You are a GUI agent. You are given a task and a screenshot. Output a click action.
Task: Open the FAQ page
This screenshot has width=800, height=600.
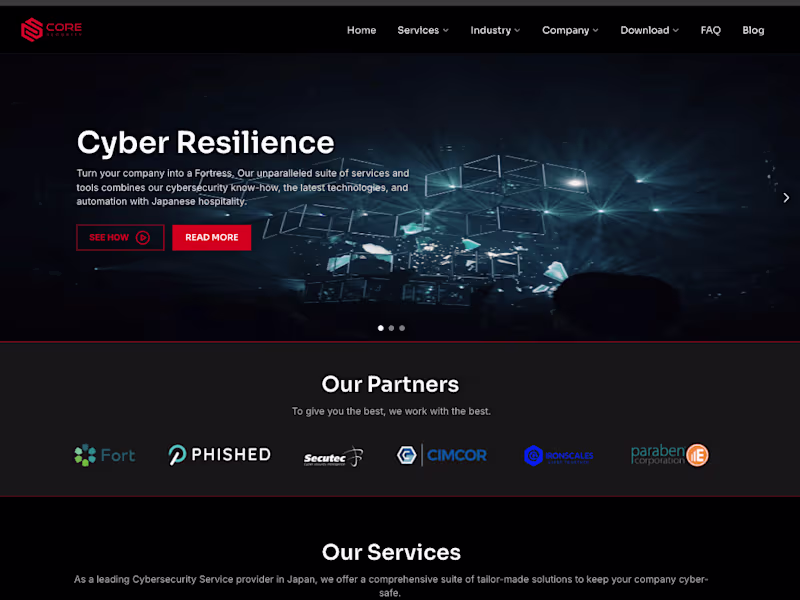710,30
